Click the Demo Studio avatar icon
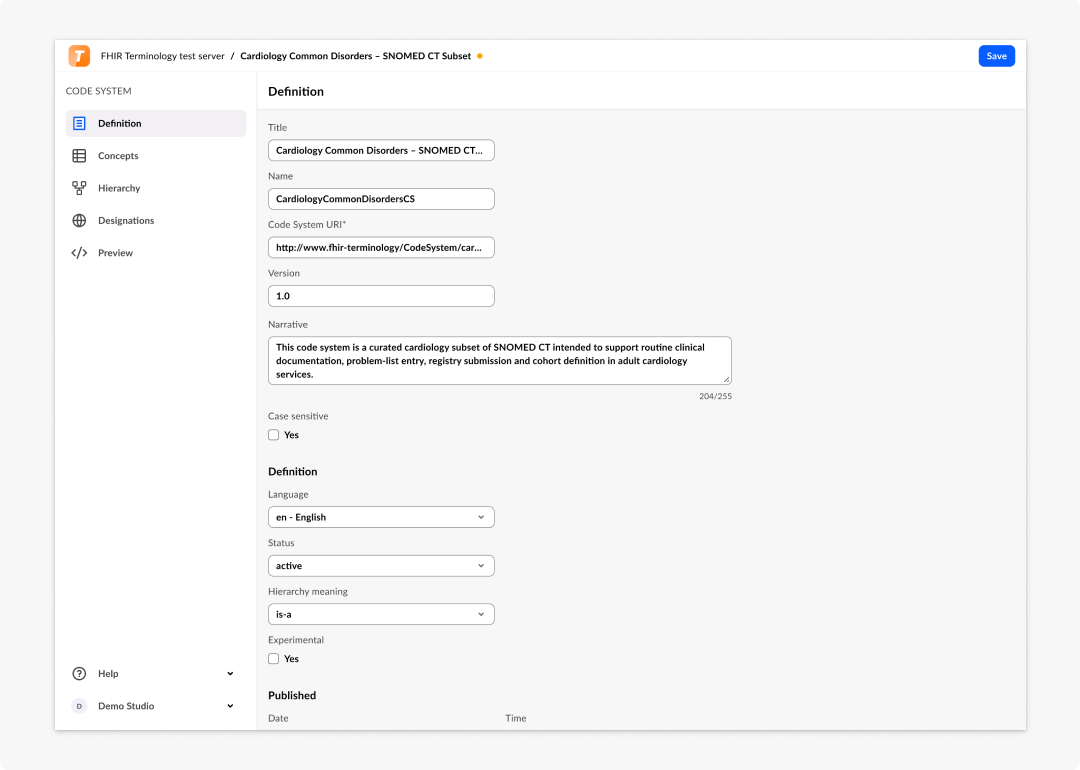Image resolution: width=1080 pixels, height=770 pixels. pos(79,706)
